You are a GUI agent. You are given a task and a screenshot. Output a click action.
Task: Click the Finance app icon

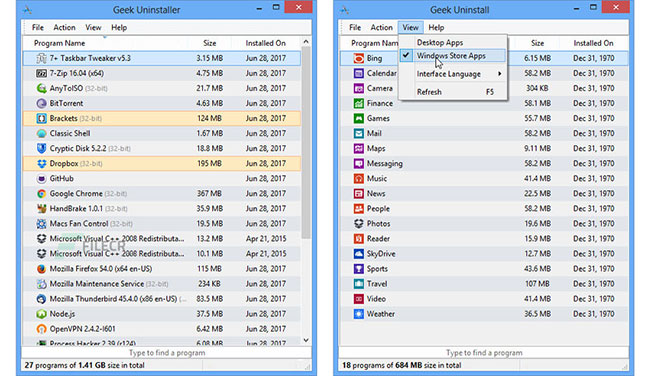coord(359,103)
